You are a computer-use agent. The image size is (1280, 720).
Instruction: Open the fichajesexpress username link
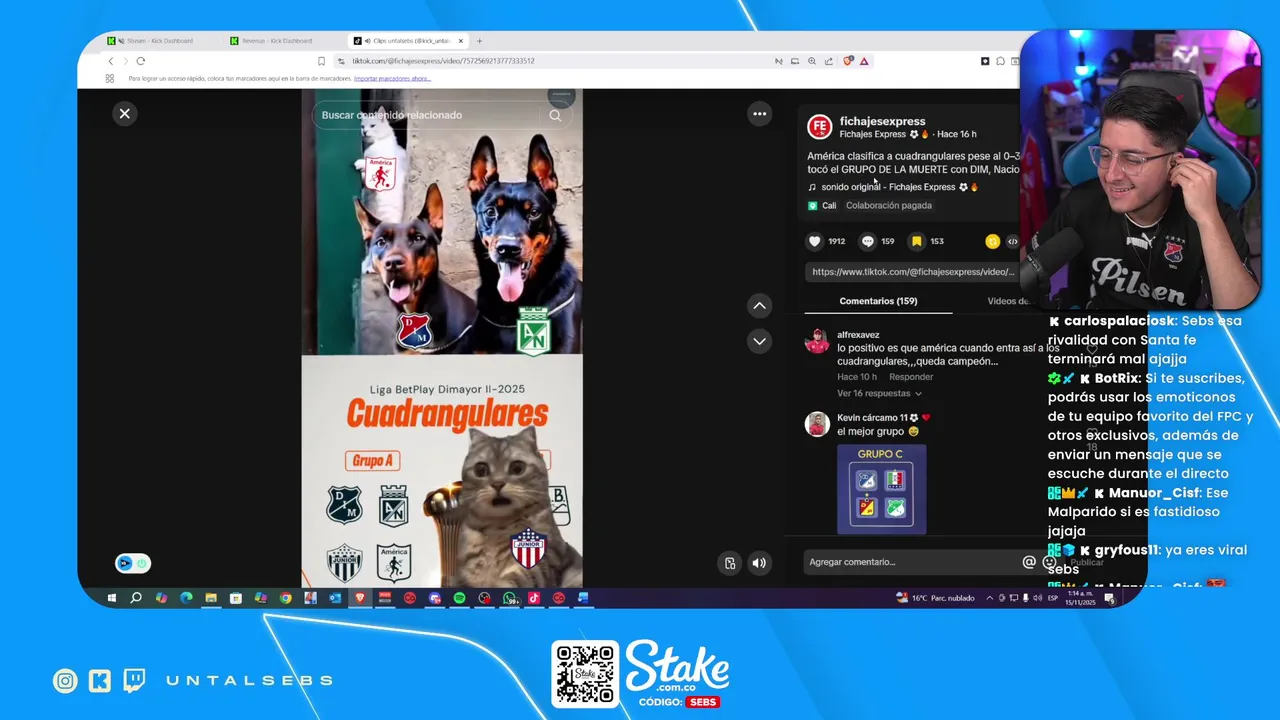[882, 121]
